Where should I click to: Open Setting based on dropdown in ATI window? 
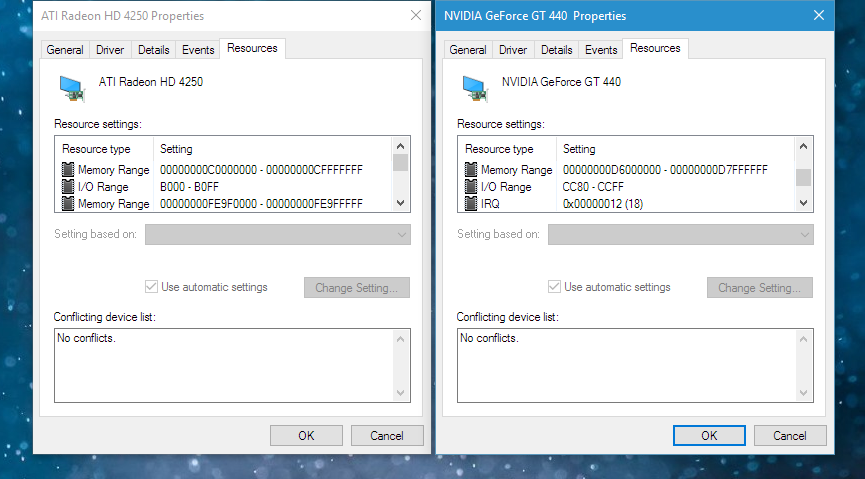(x=277, y=235)
